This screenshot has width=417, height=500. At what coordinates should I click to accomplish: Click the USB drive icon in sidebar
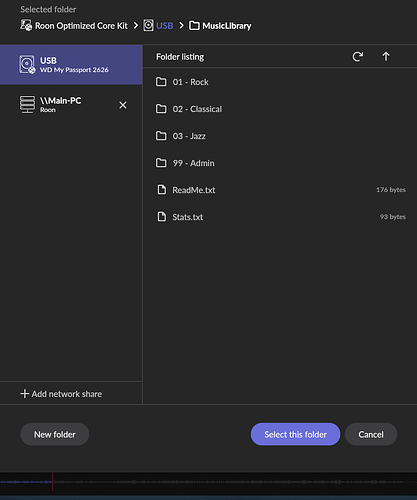click(27, 65)
